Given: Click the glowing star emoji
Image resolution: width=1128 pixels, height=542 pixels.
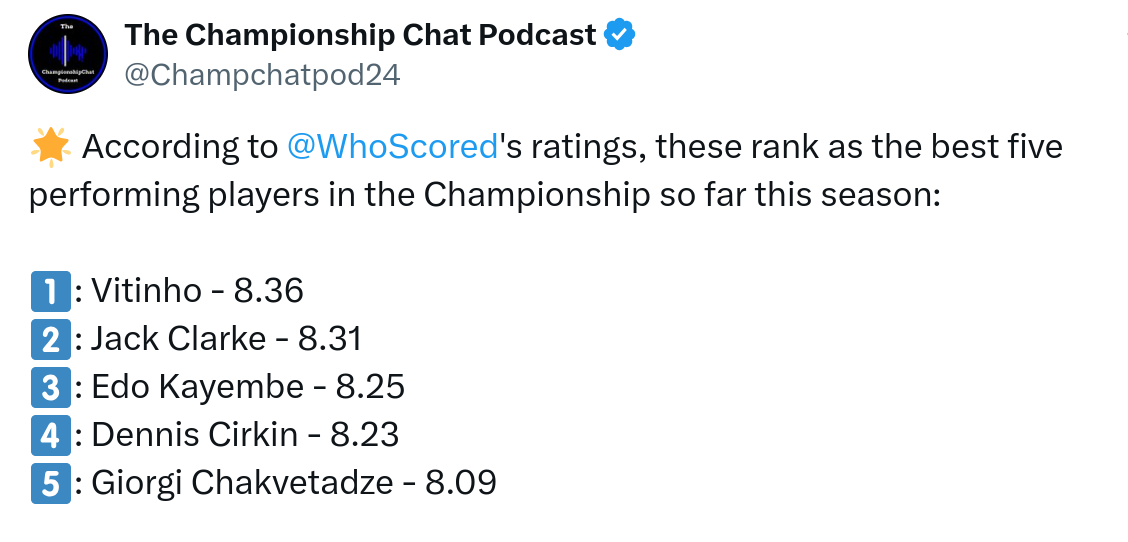Looking at the screenshot, I should pyautogui.click(x=50, y=147).
